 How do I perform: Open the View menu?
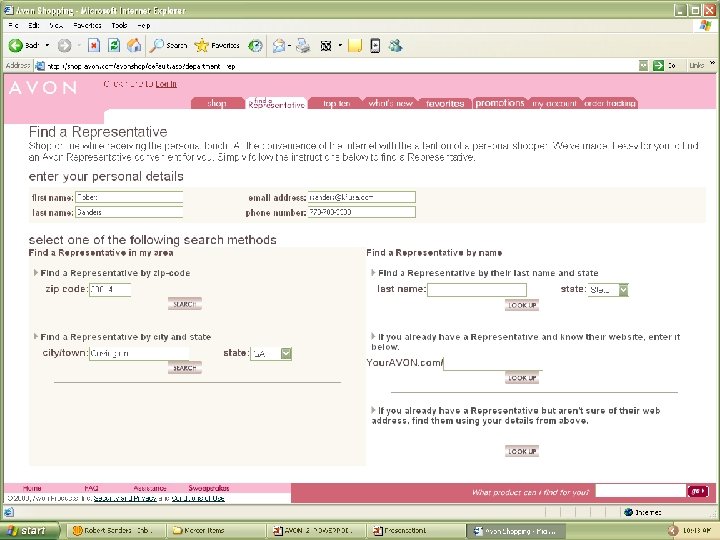pos(56,25)
